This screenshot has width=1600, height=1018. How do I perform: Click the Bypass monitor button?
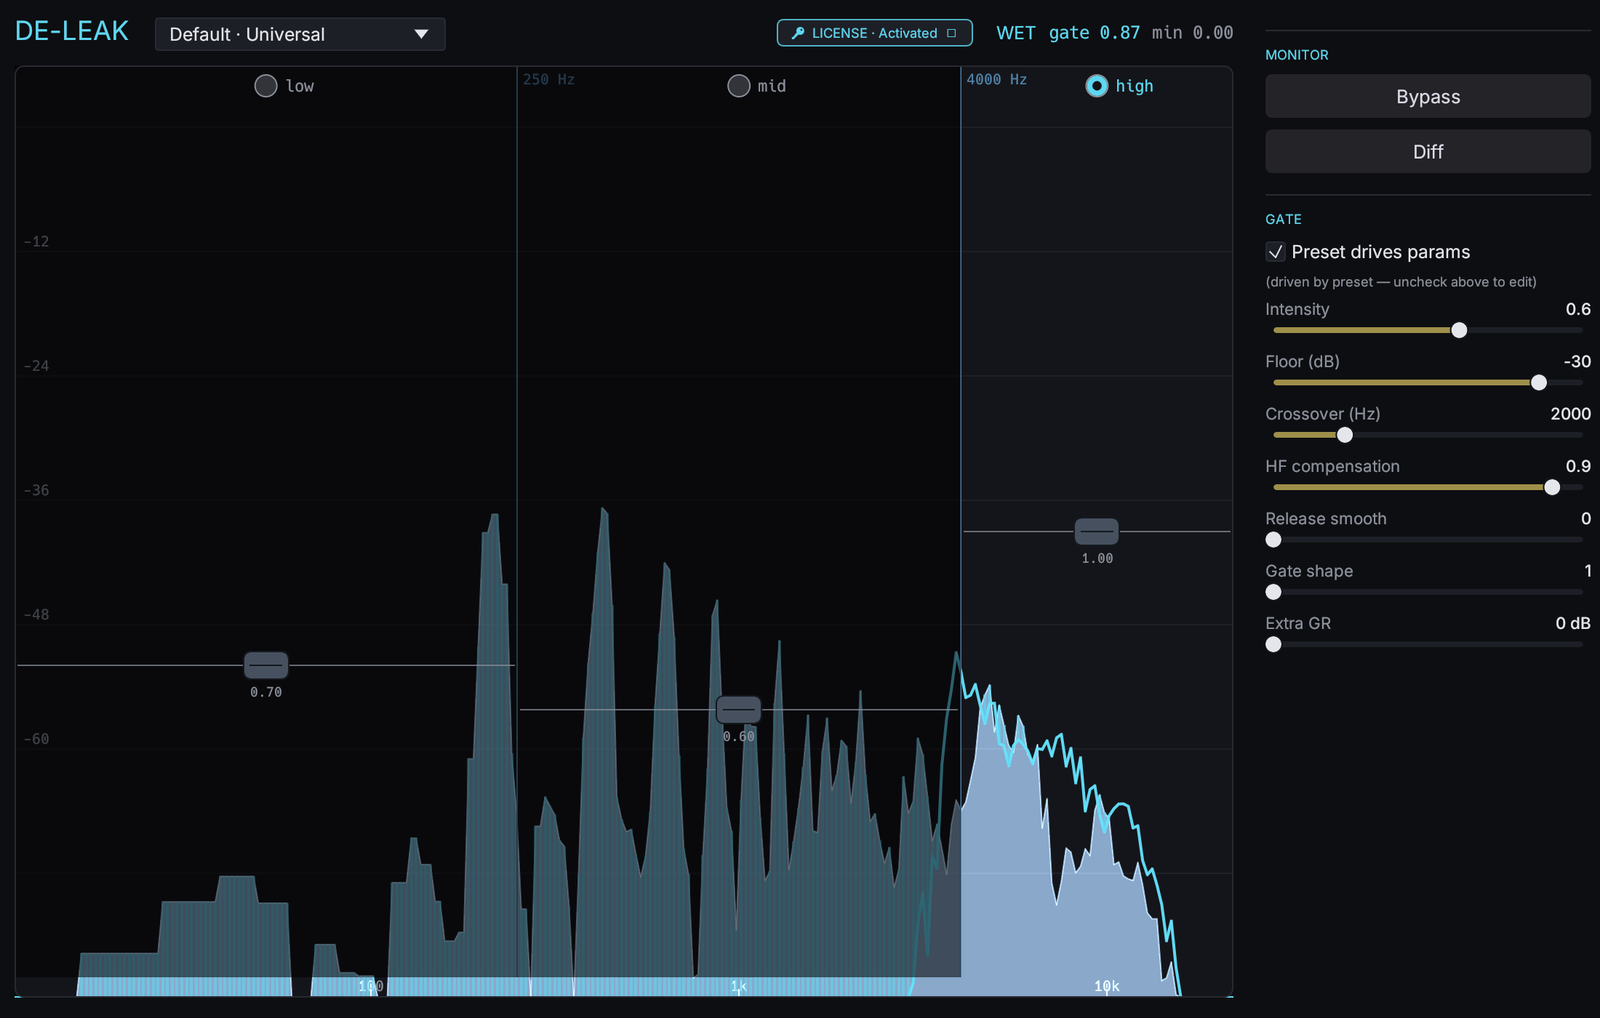[x=1428, y=97]
